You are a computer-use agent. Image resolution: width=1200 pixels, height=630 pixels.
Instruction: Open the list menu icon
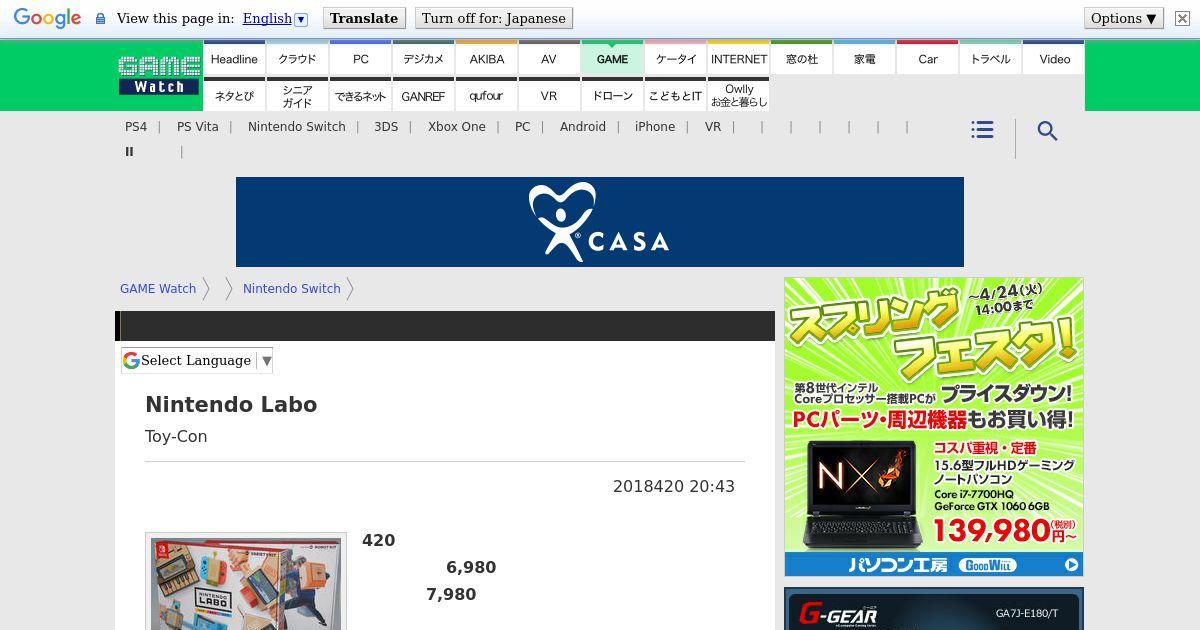click(x=982, y=130)
